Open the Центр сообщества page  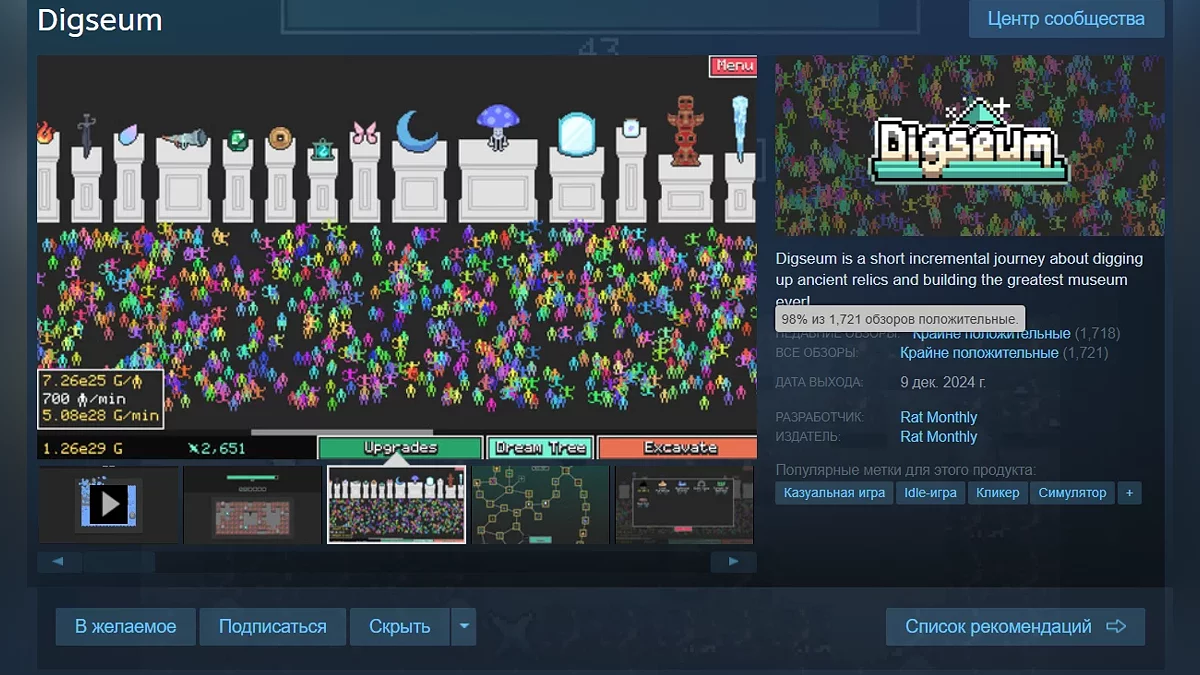point(1066,19)
